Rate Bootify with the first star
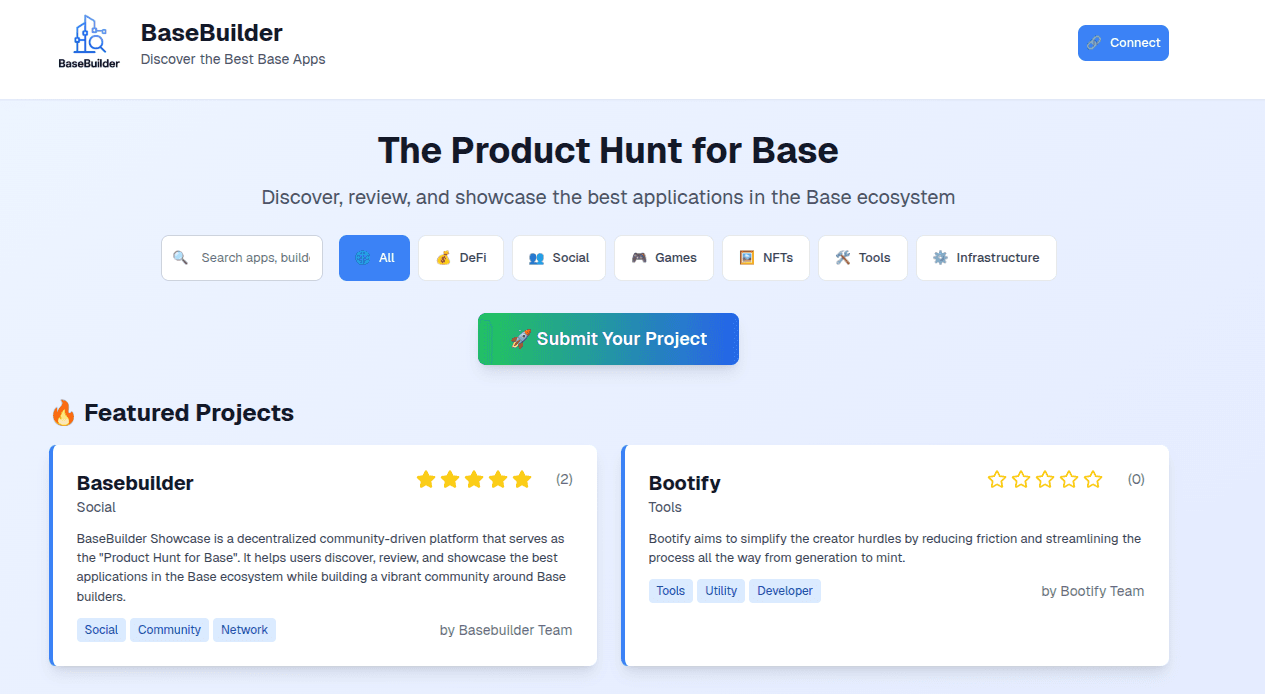This screenshot has height=694, width=1265. click(996, 479)
